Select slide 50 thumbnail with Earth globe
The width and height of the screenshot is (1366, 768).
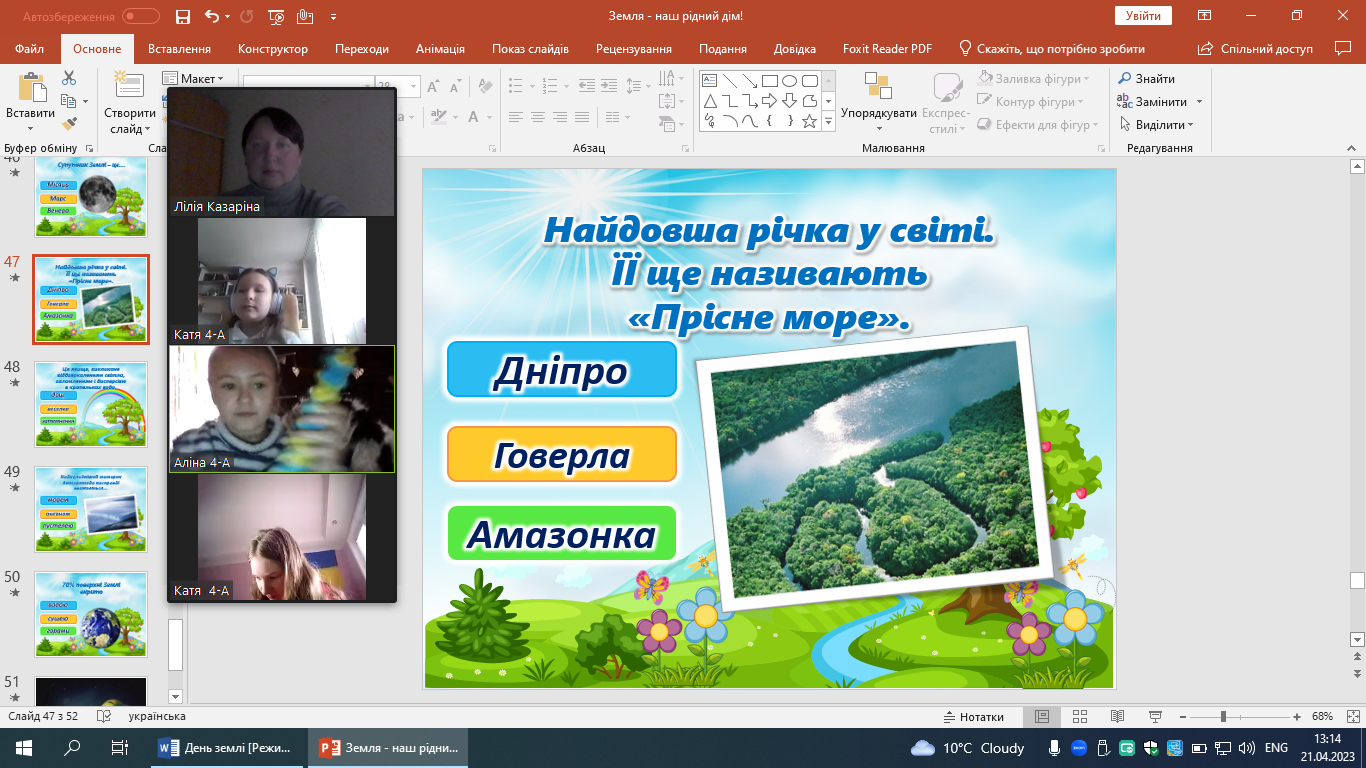coord(91,614)
